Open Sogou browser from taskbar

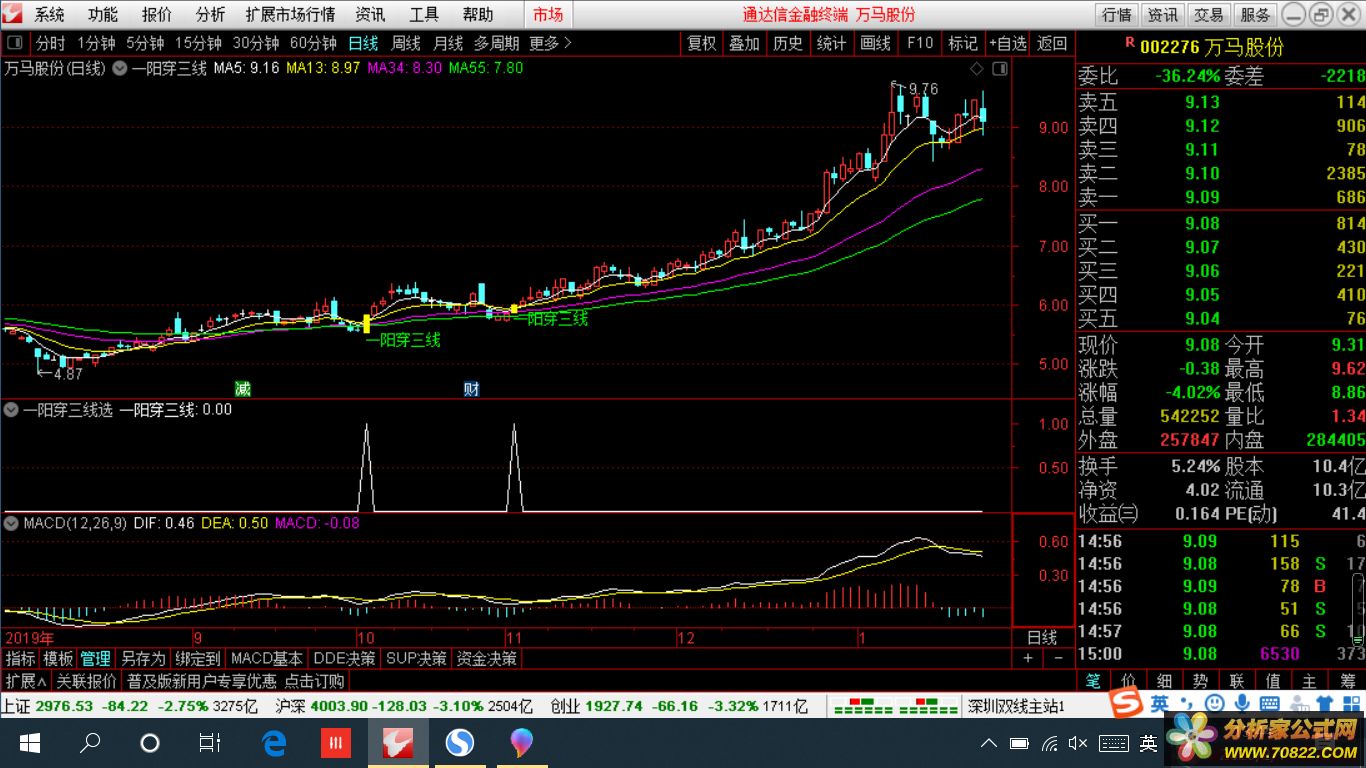(460, 743)
